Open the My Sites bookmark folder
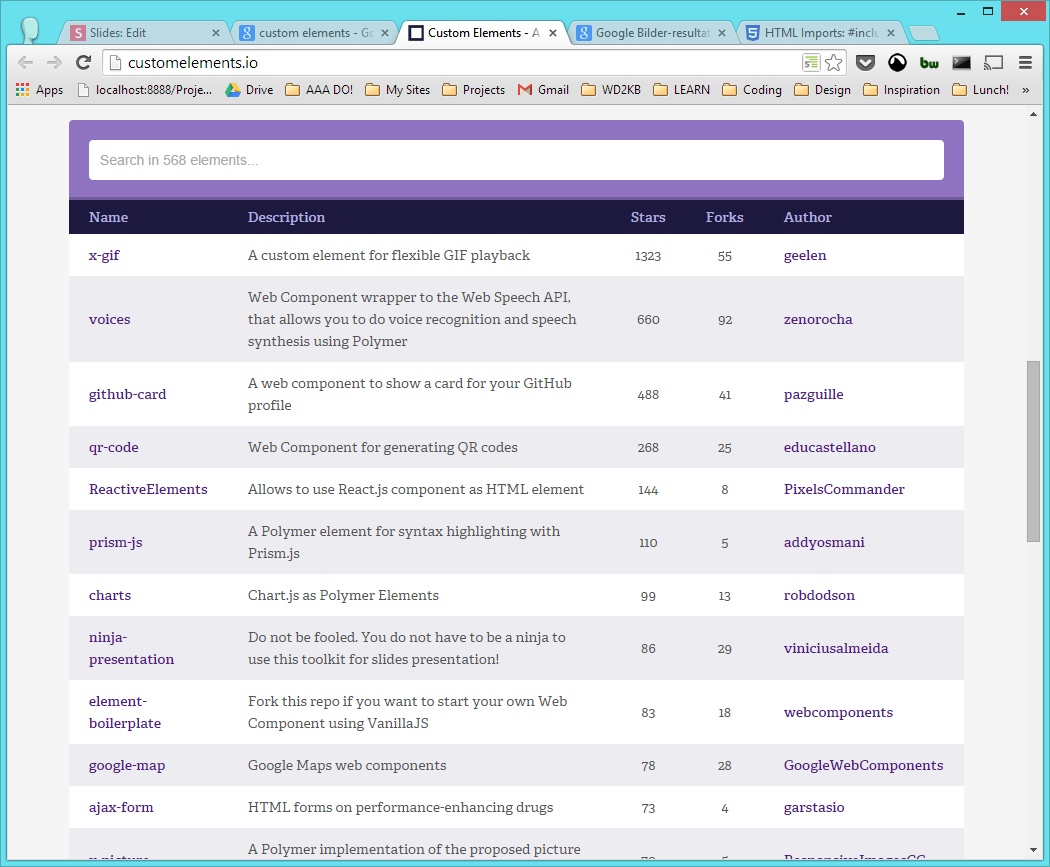 coord(398,90)
